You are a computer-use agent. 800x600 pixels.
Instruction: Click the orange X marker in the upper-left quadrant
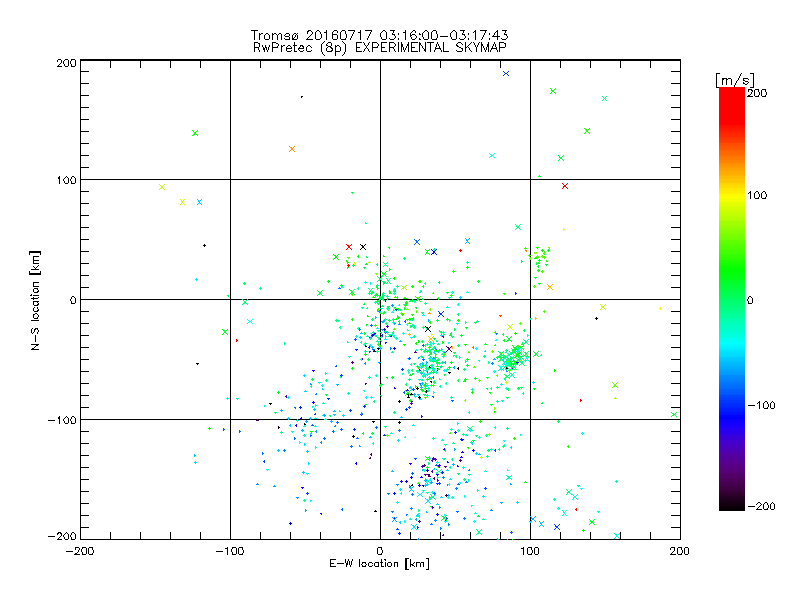292,149
